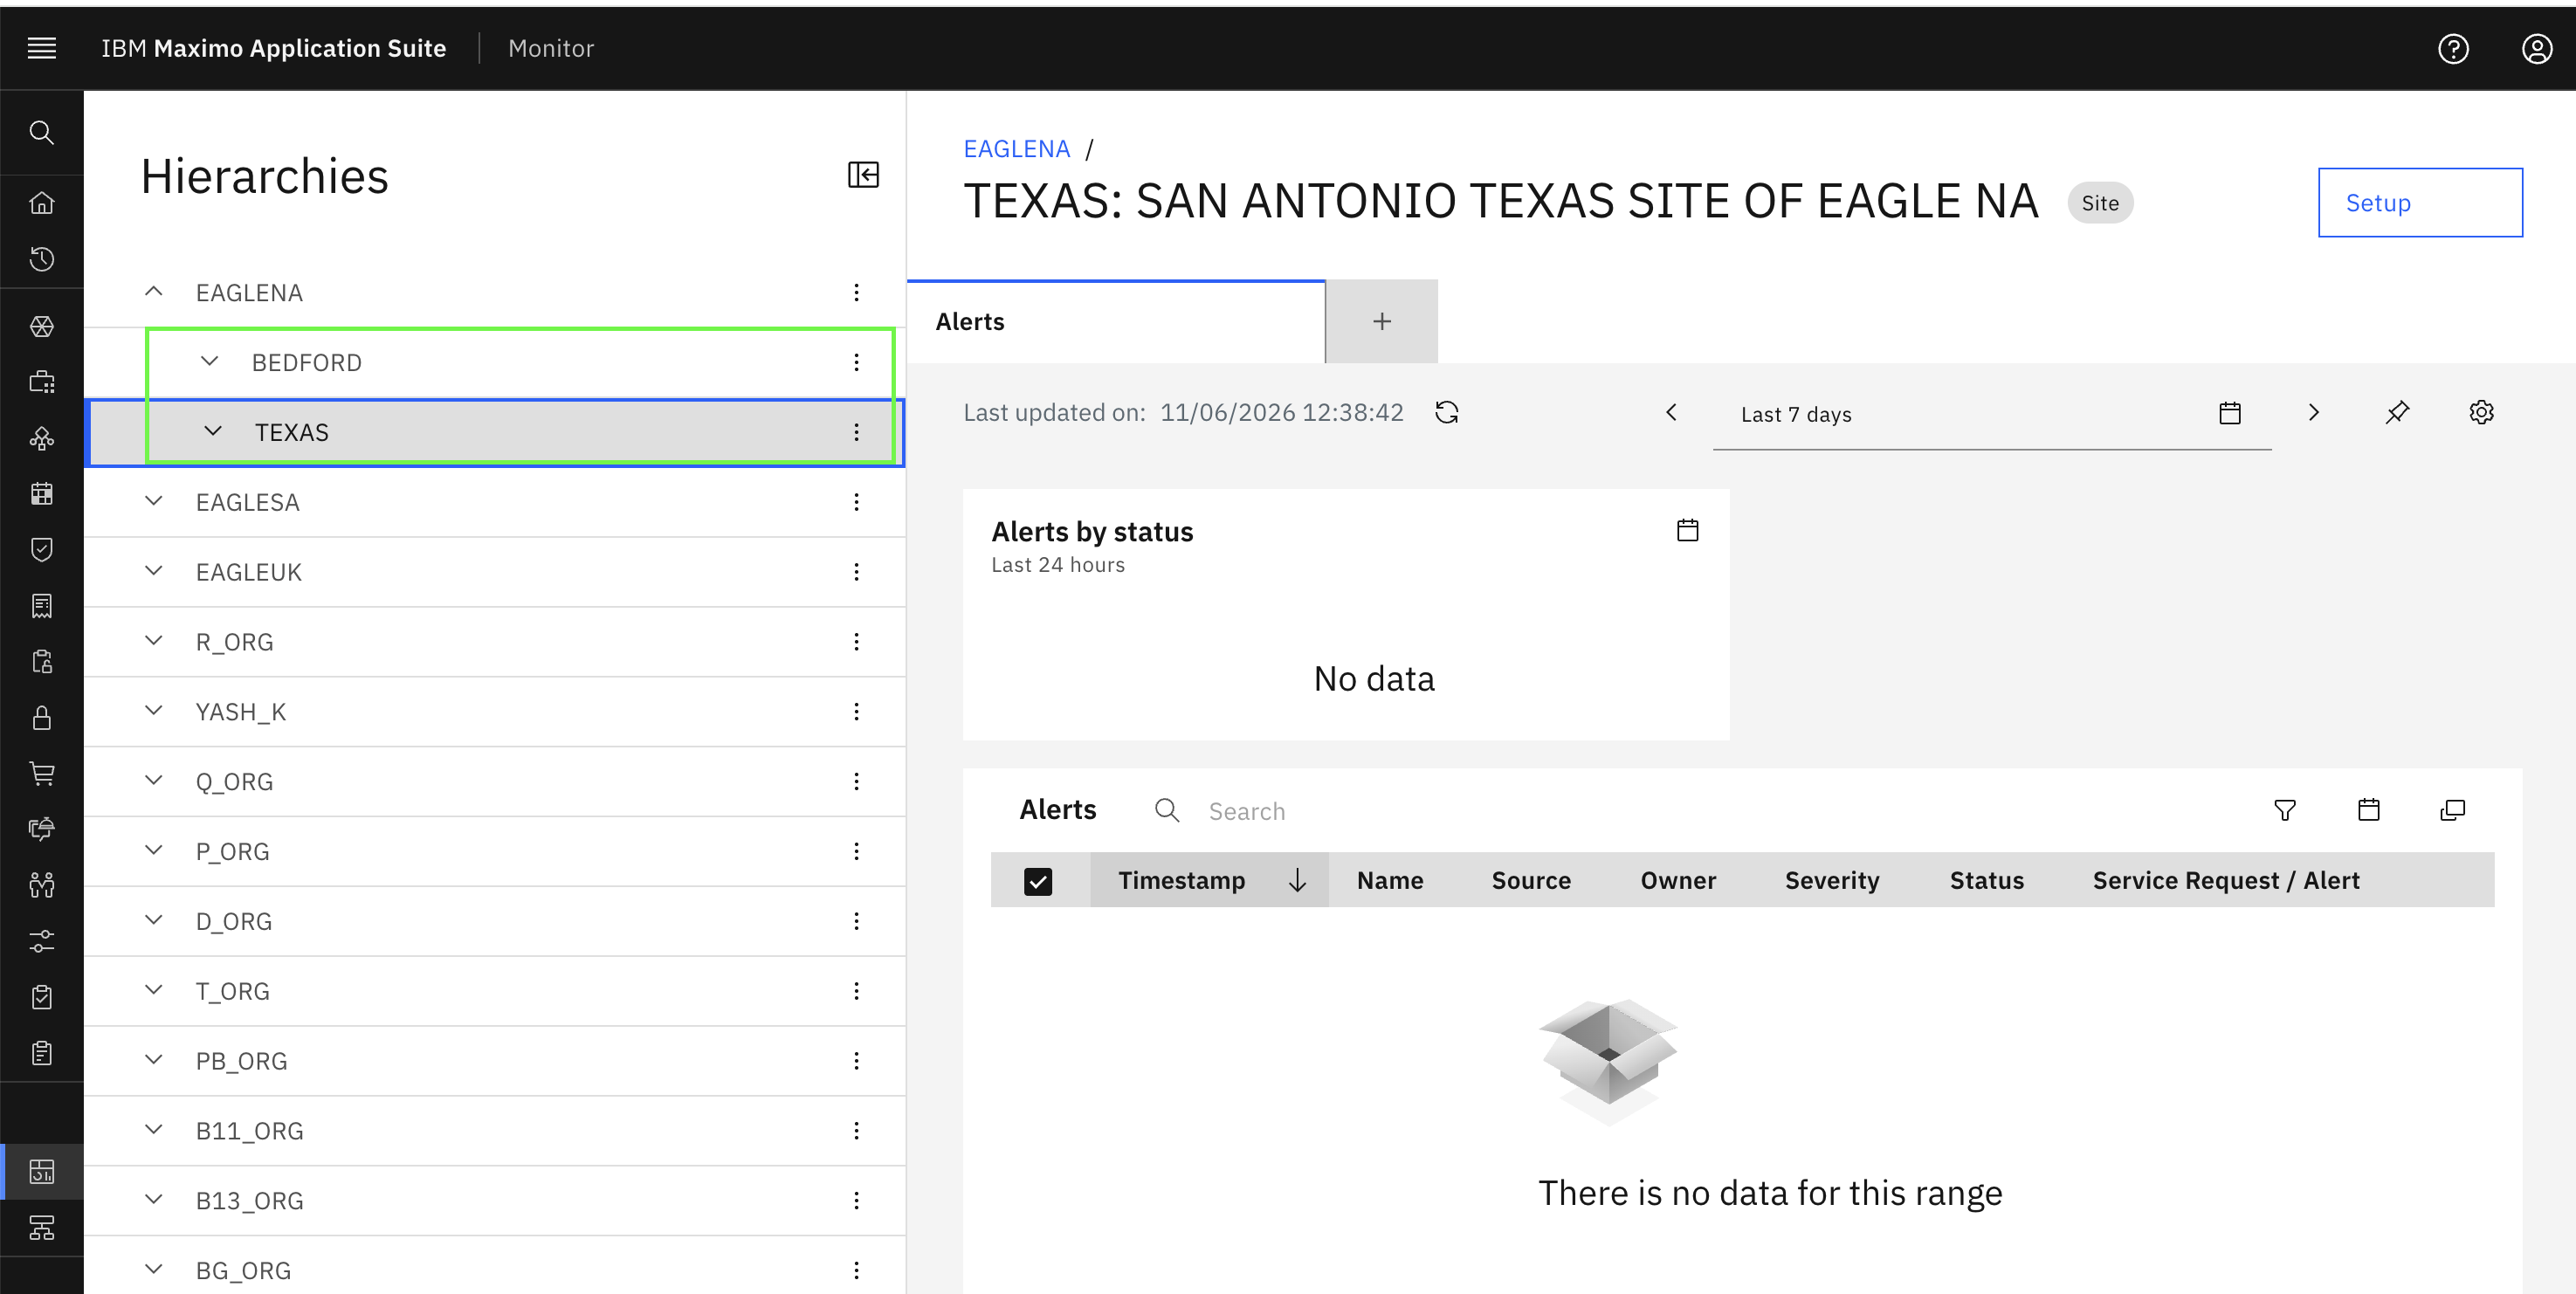This screenshot has width=2576, height=1294.
Task: Open the help icon in header
Action: pyautogui.click(x=2453, y=48)
